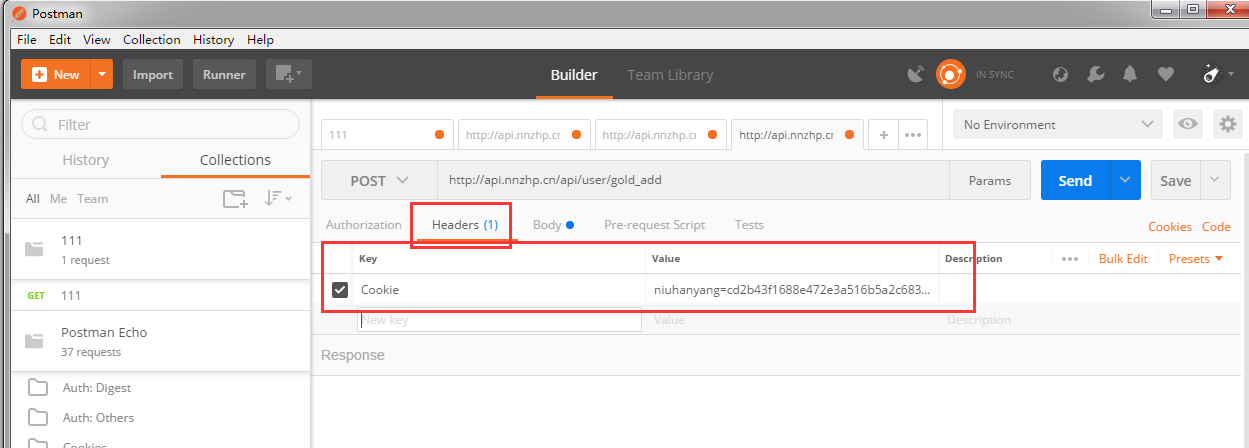Open the header columns ellipsis options
Image resolution: width=1249 pixels, height=448 pixels.
click(1070, 259)
